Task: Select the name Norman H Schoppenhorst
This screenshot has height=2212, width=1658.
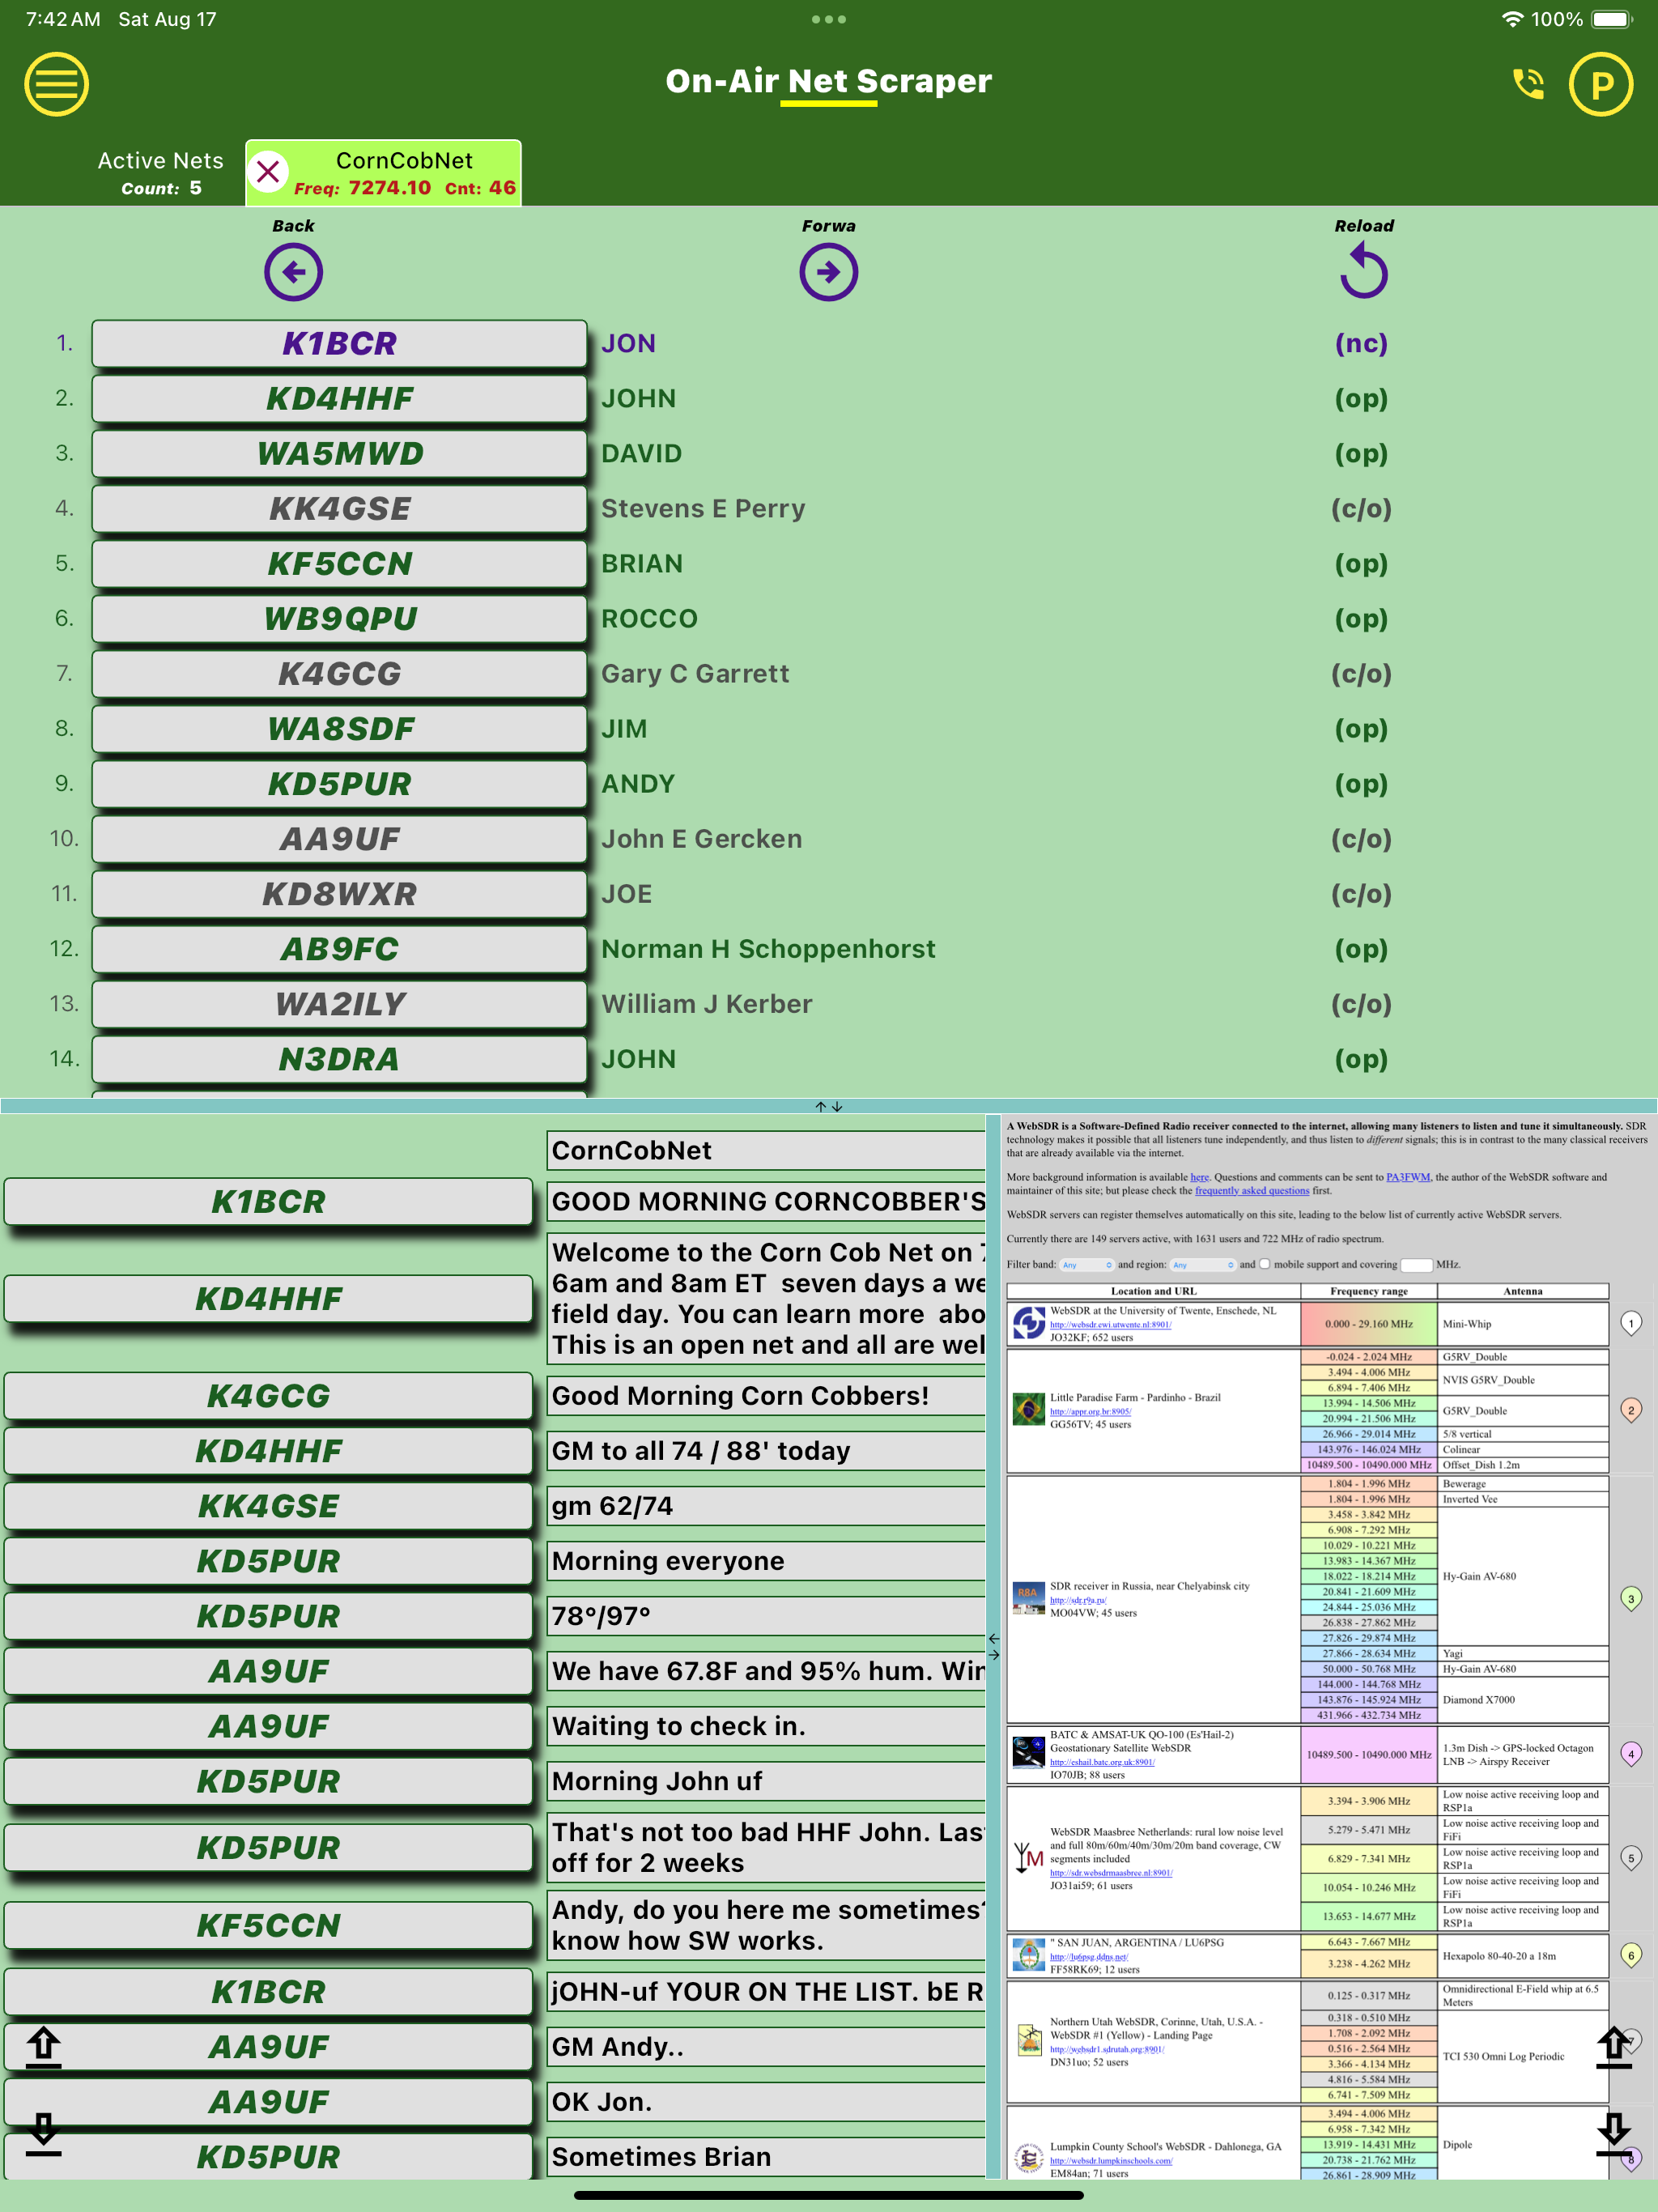Action: pos(768,949)
